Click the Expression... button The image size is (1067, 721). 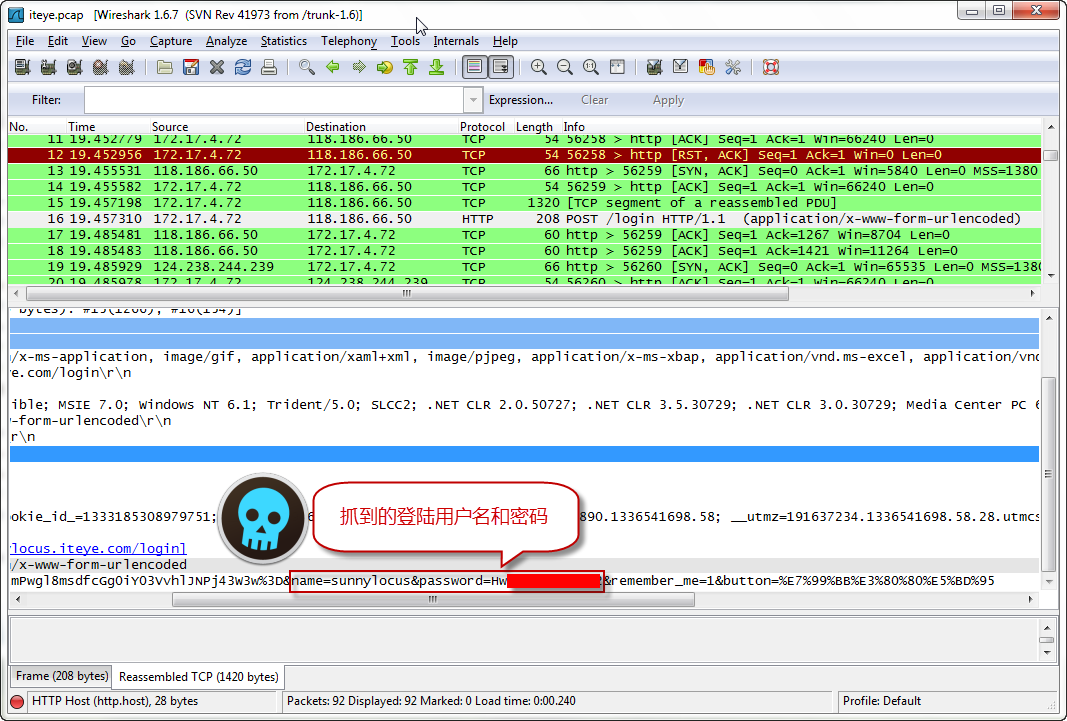tap(521, 100)
